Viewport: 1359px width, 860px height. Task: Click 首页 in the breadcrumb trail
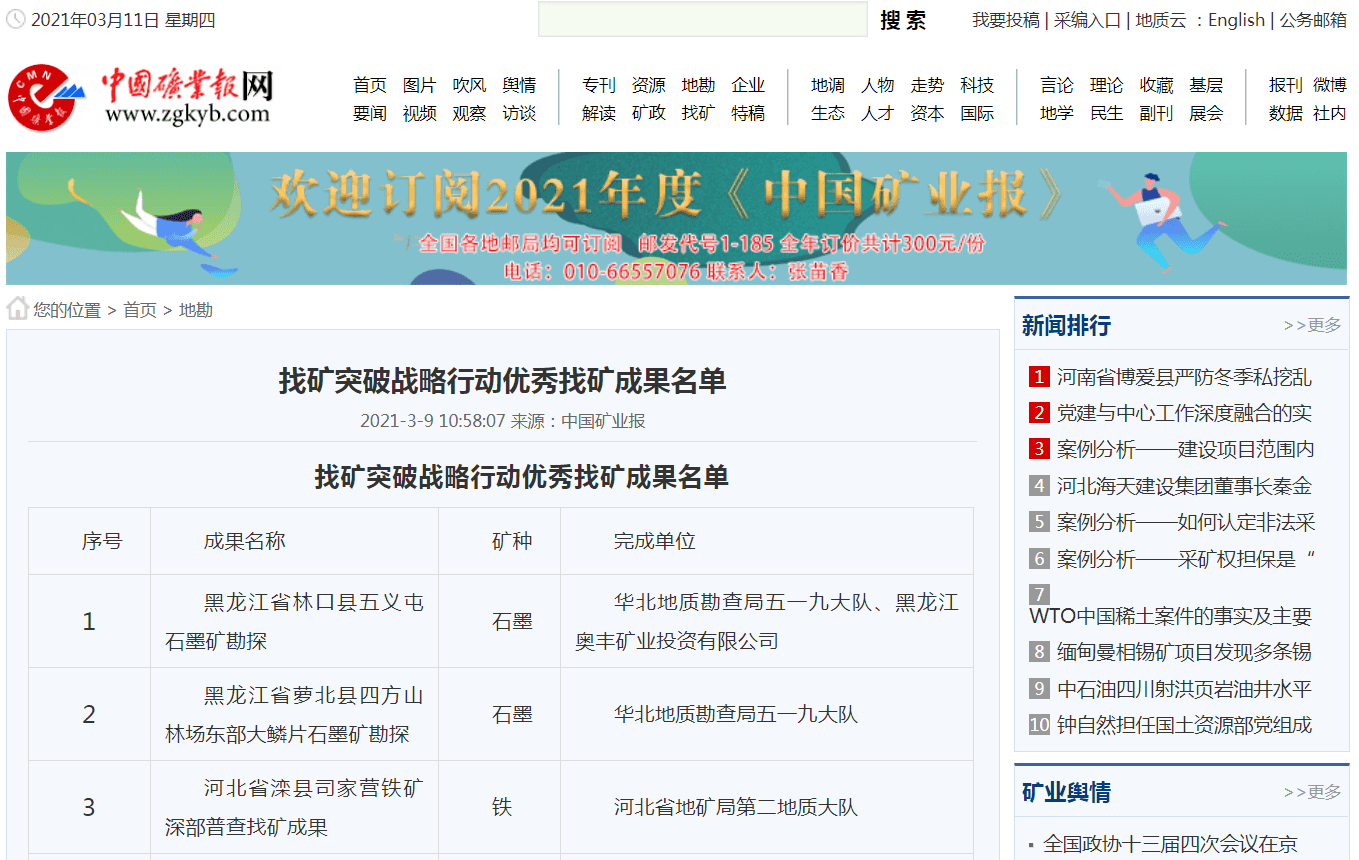[x=140, y=310]
